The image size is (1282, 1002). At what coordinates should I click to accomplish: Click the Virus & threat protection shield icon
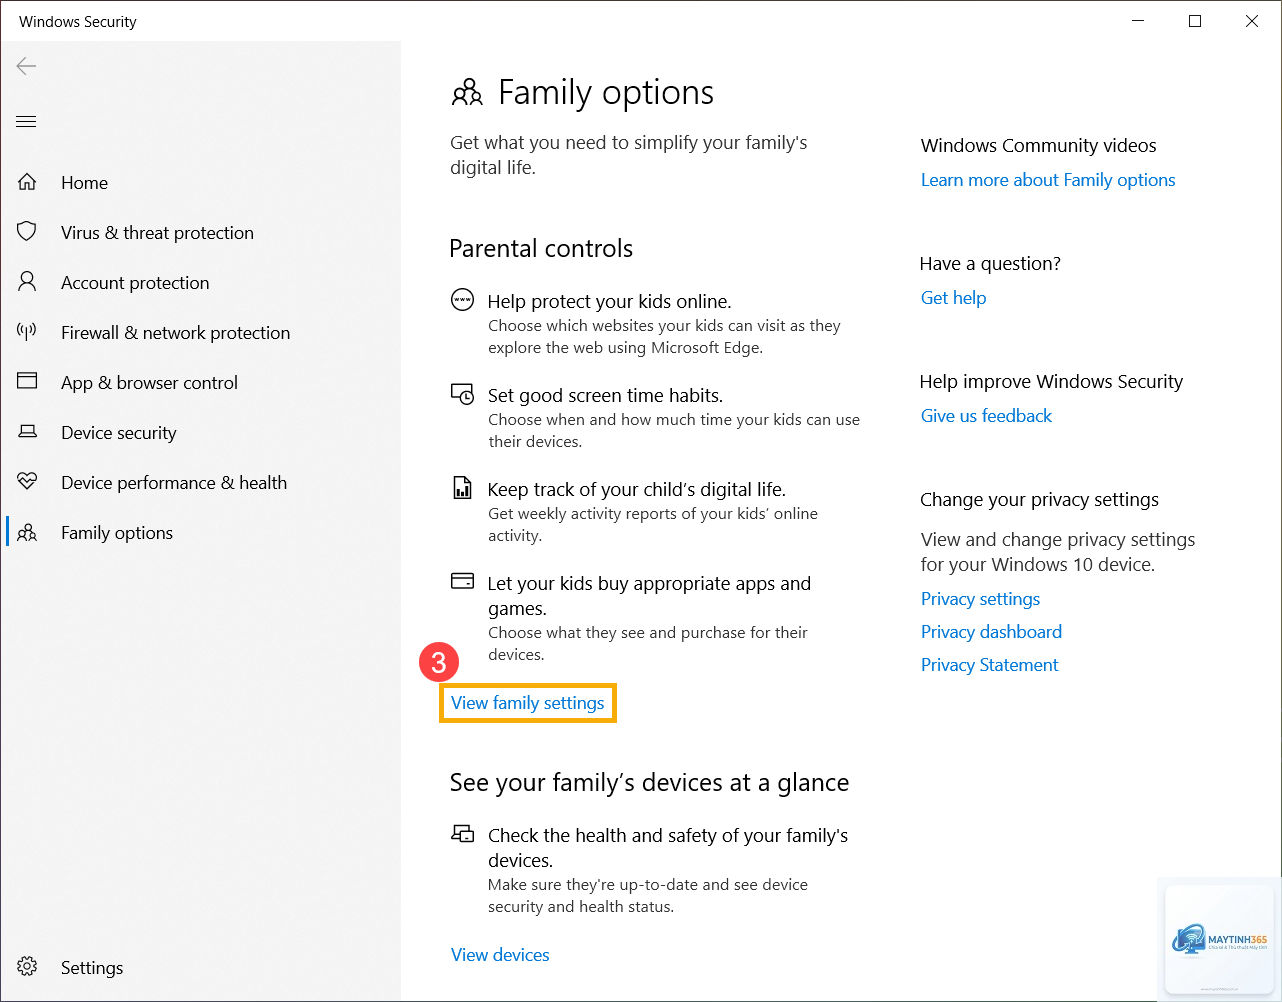pyautogui.click(x=27, y=232)
